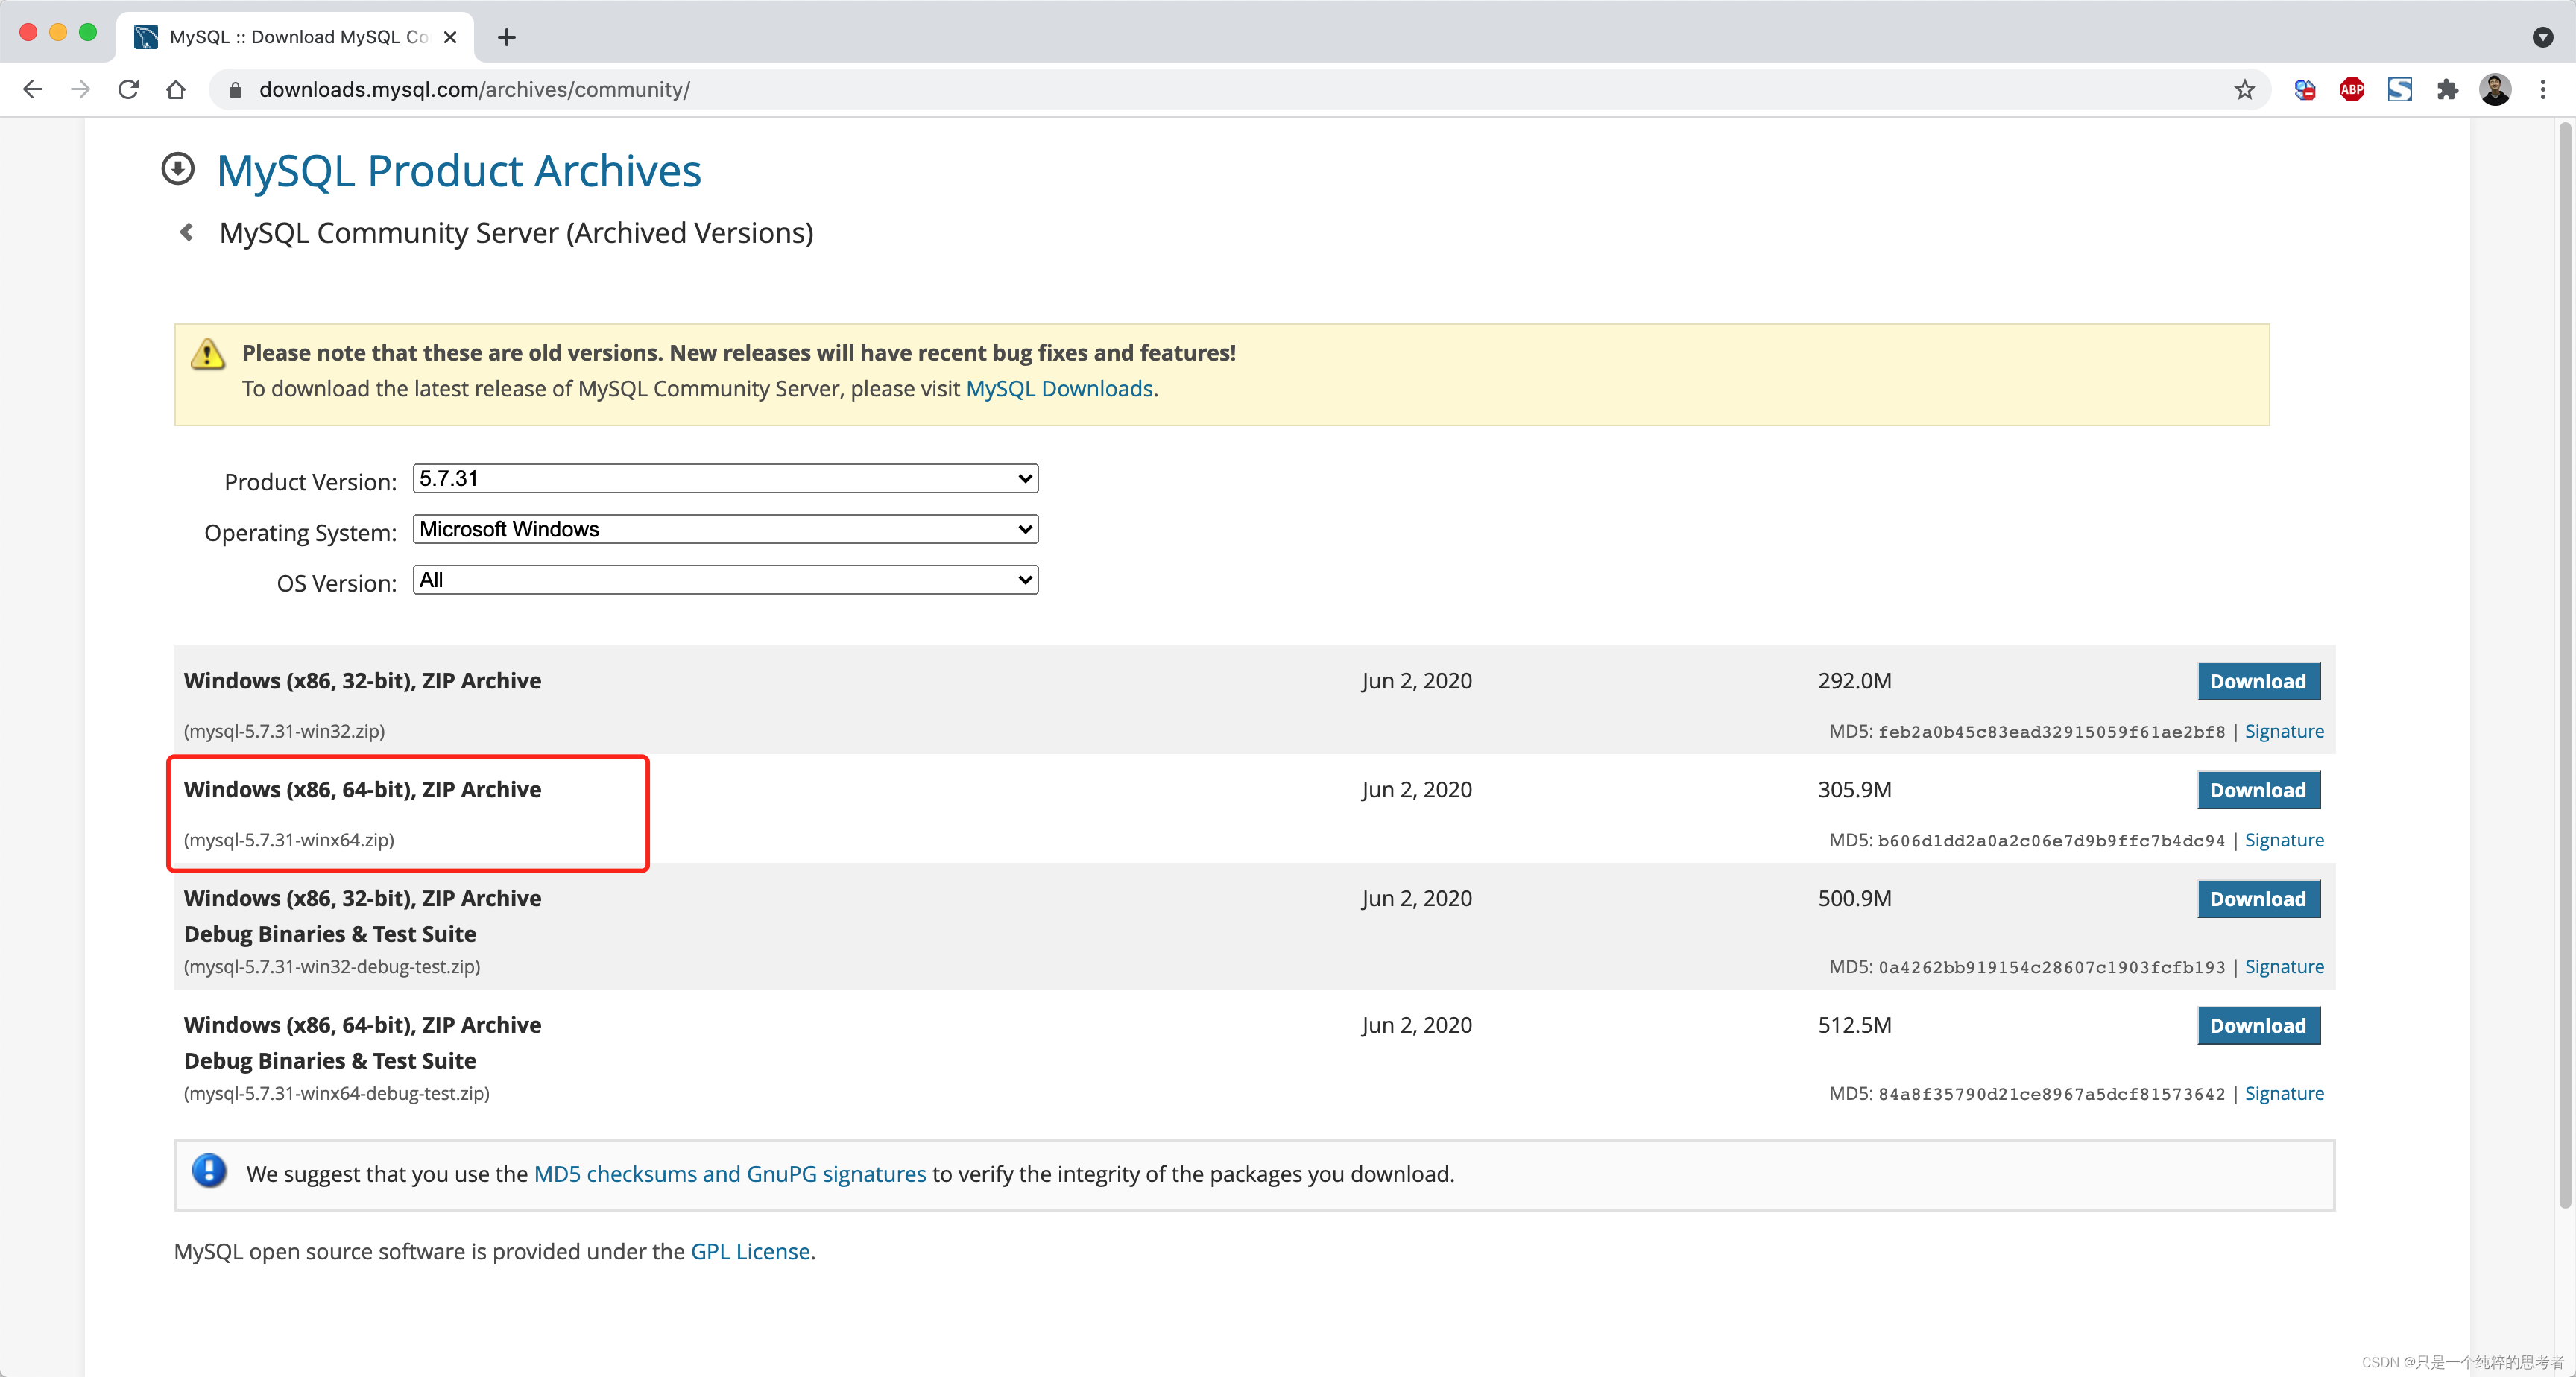Expand the OS Version dropdown
Screen dimensions: 2576x1377
coord(725,580)
